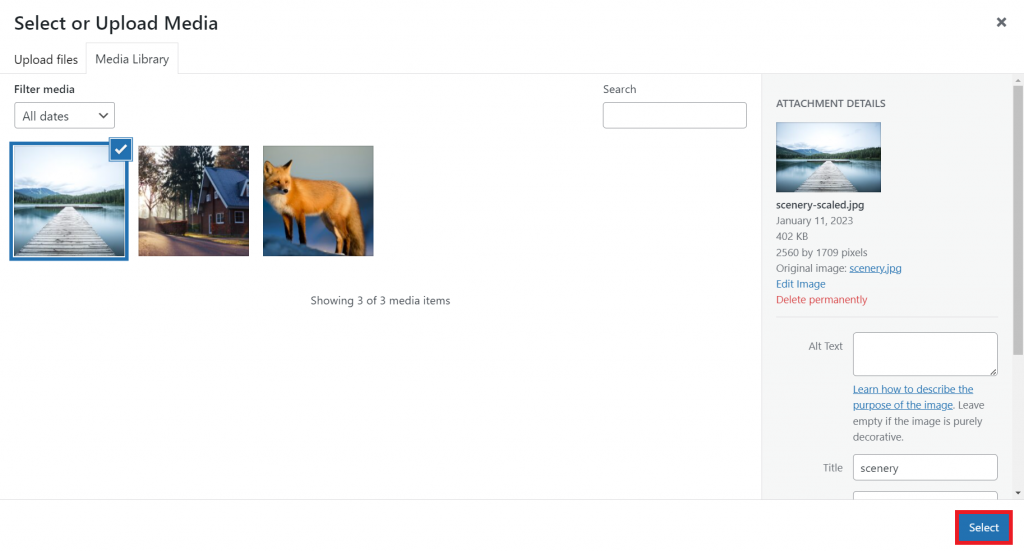The width and height of the screenshot is (1024, 551).
Task: Select the lake pier scenery thumbnail
Action: coord(69,201)
